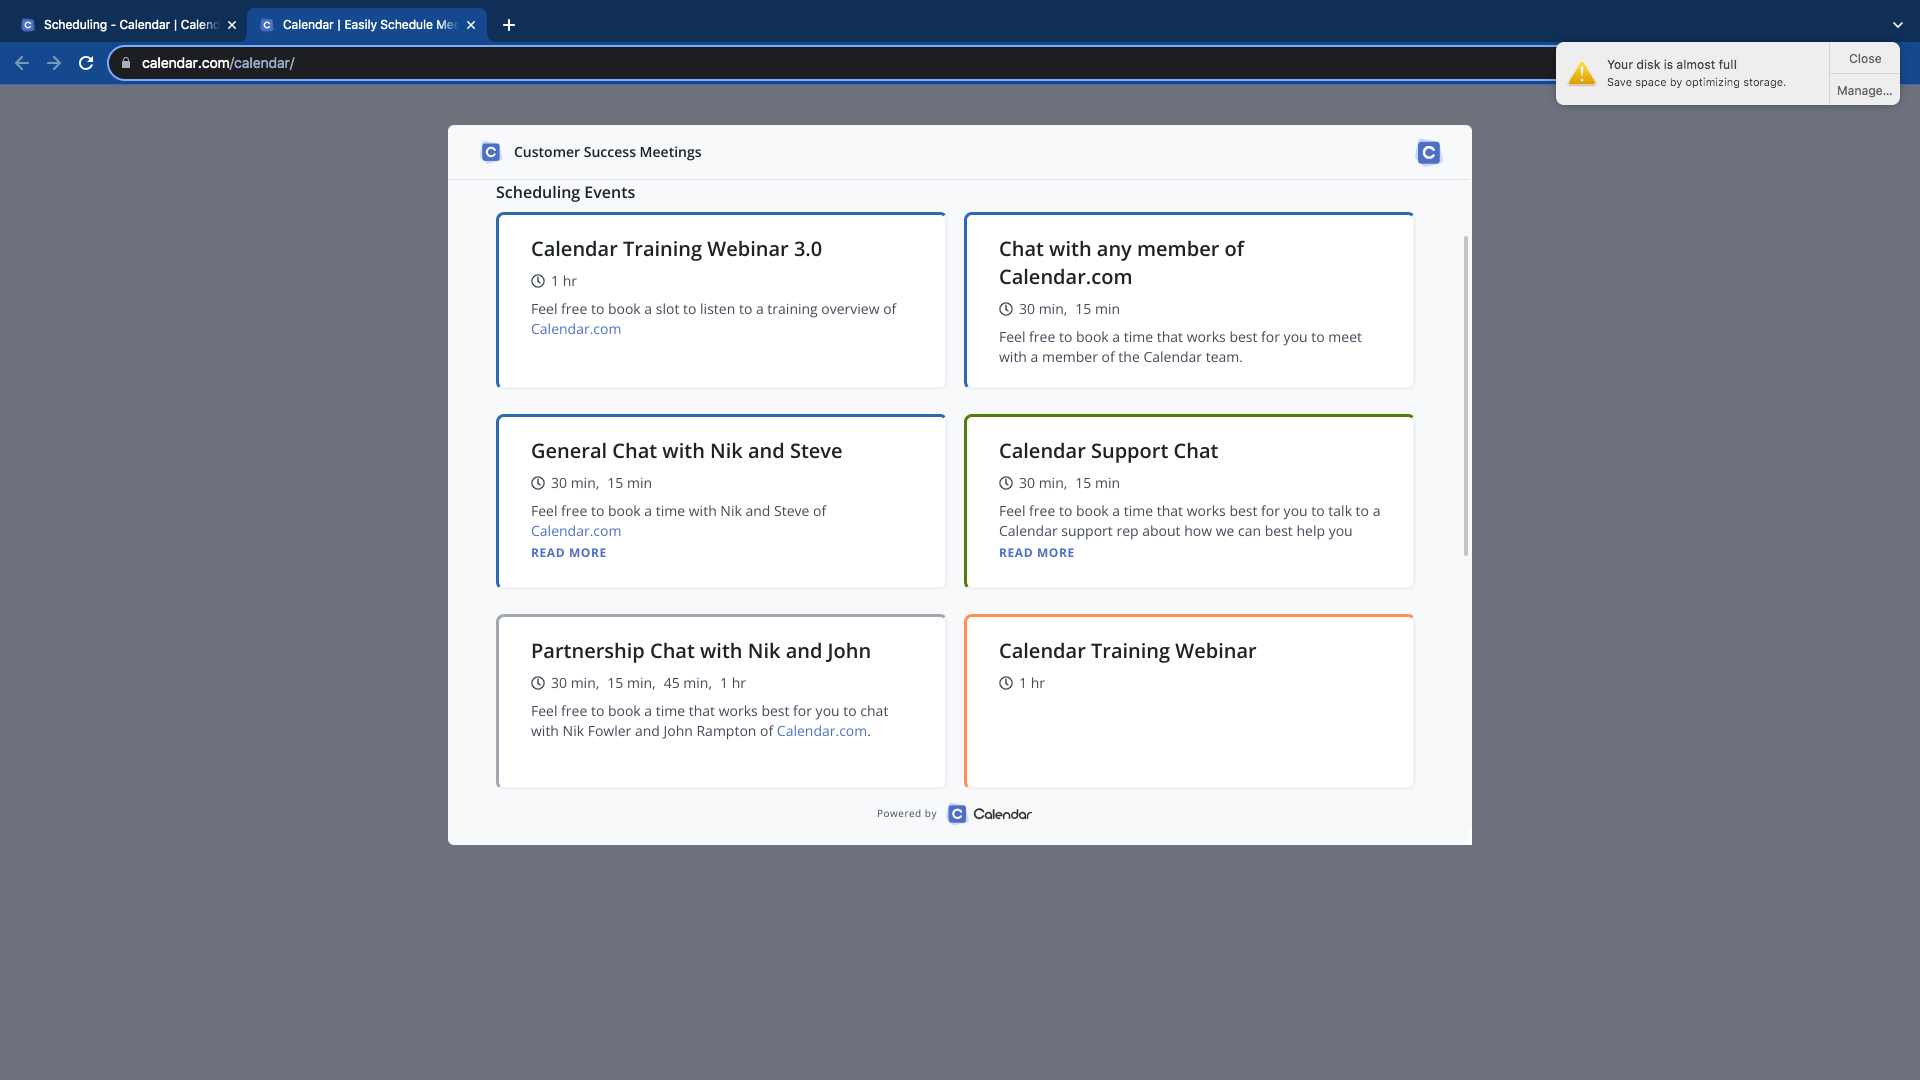Click clock icon on Chat with any member card
The height and width of the screenshot is (1080, 1920).
click(x=1006, y=309)
